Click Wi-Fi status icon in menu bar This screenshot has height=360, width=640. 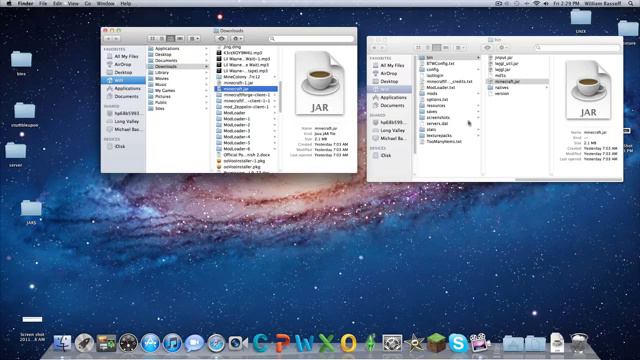point(536,3)
